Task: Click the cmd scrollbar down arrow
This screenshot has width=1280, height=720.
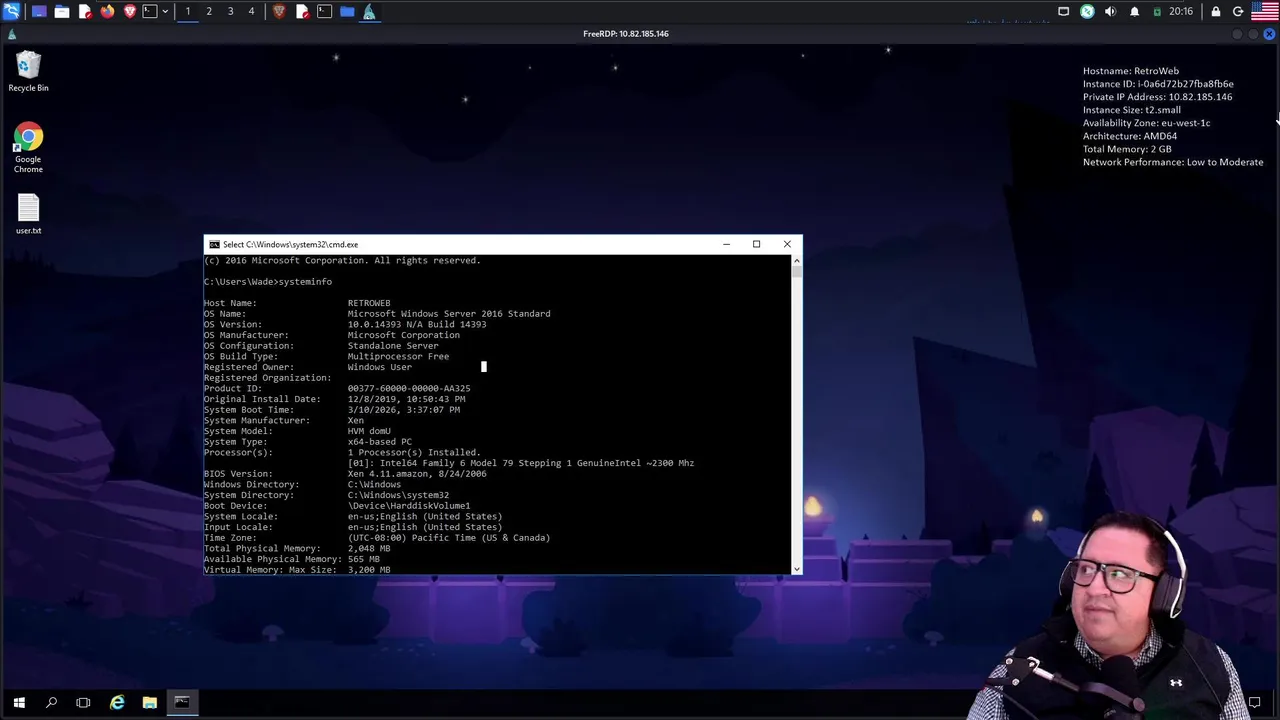Action: click(796, 569)
